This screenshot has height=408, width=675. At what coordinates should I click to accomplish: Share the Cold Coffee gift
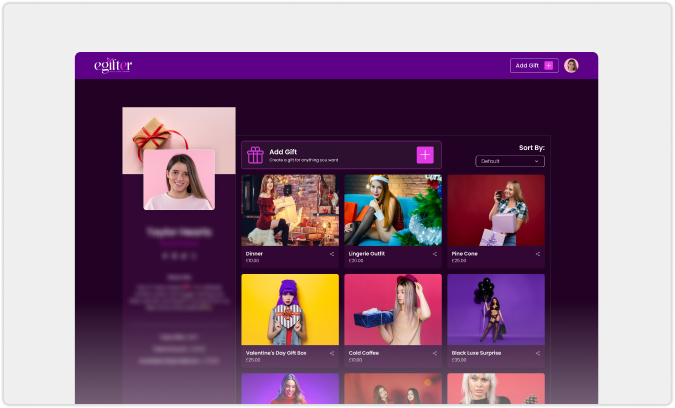[x=435, y=353]
